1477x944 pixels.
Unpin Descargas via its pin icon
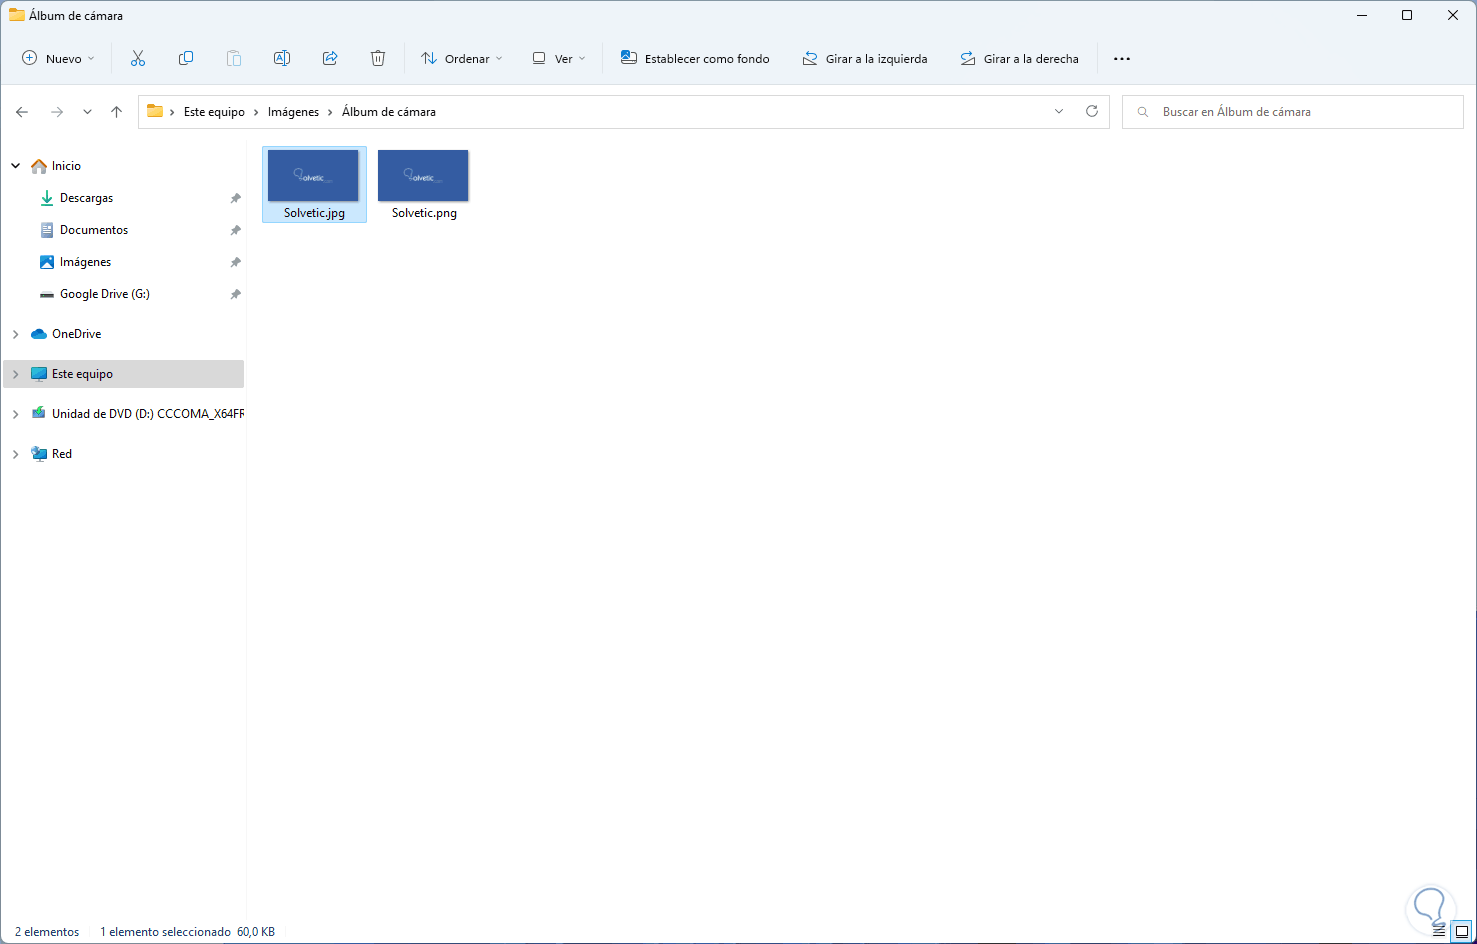click(x=235, y=198)
